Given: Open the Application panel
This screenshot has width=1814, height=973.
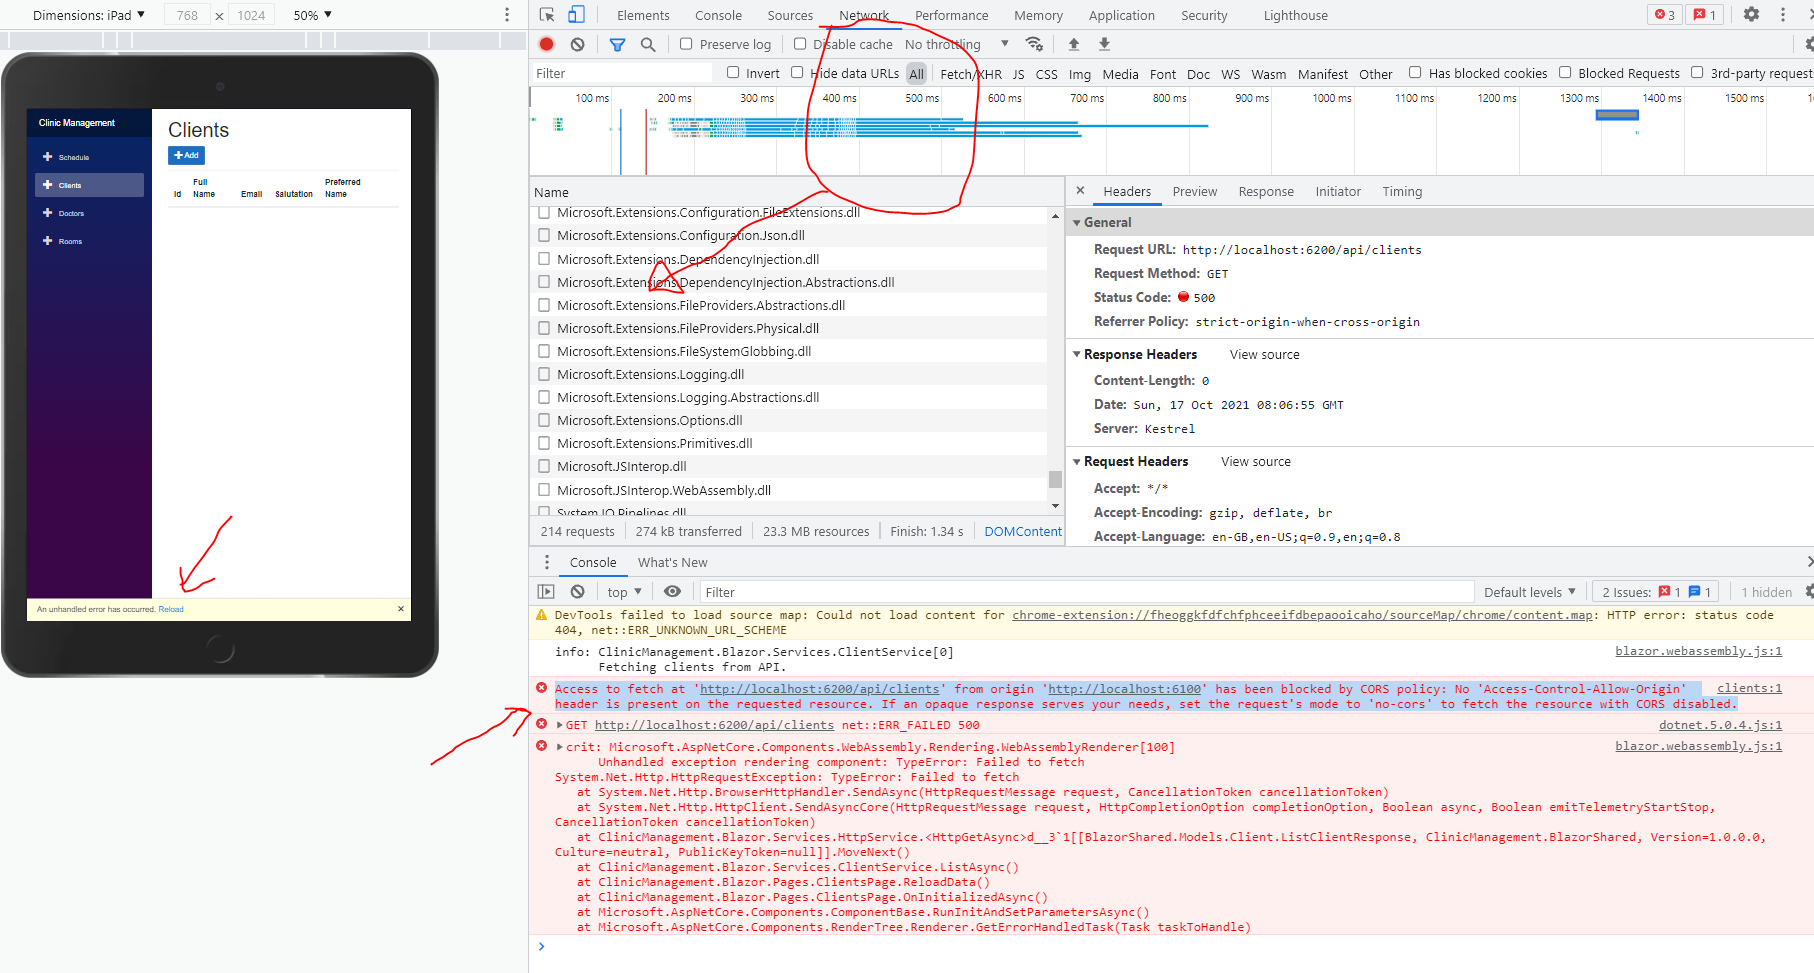Looking at the screenshot, I should 1121,15.
